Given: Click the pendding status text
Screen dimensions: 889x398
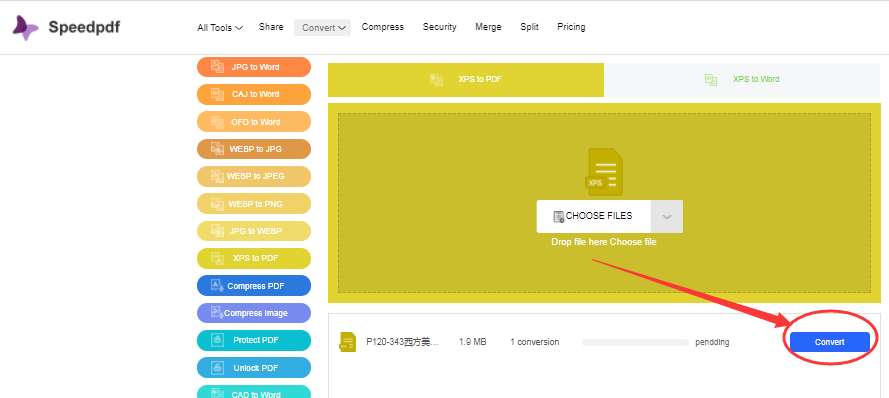Looking at the screenshot, I should coord(712,342).
